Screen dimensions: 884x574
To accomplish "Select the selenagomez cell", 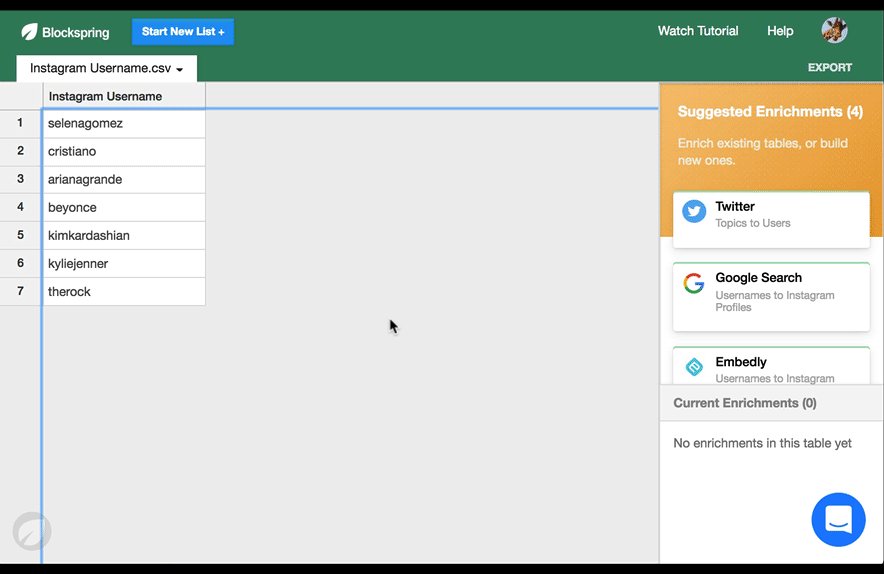I will tap(124, 123).
